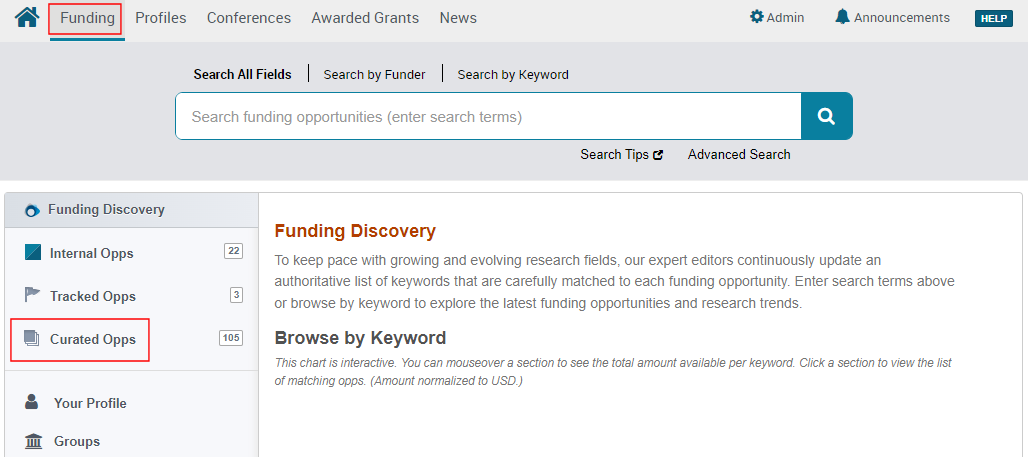The height and width of the screenshot is (457, 1028).
Task: Focus the funding opportunities search field
Action: point(488,116)
